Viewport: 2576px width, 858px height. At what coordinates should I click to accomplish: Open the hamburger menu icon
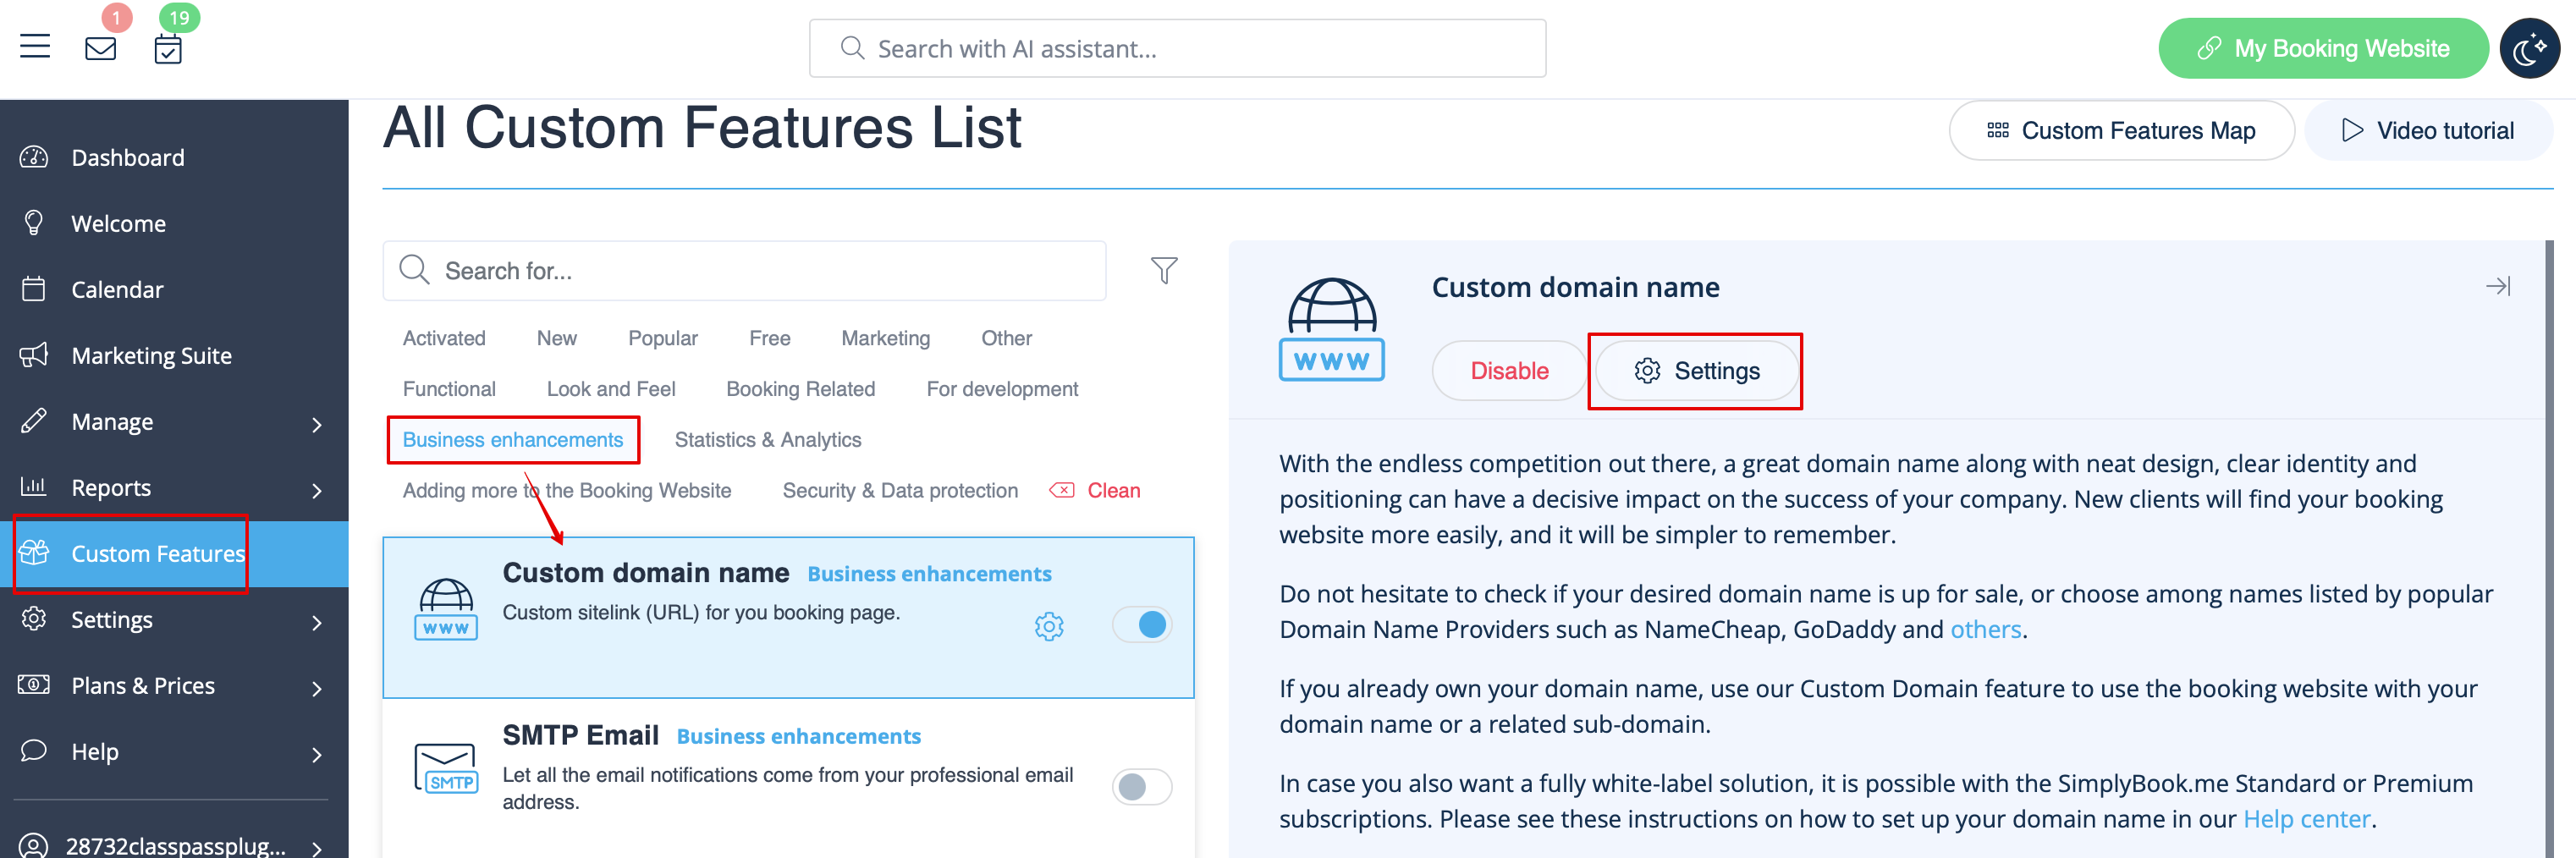35,47
